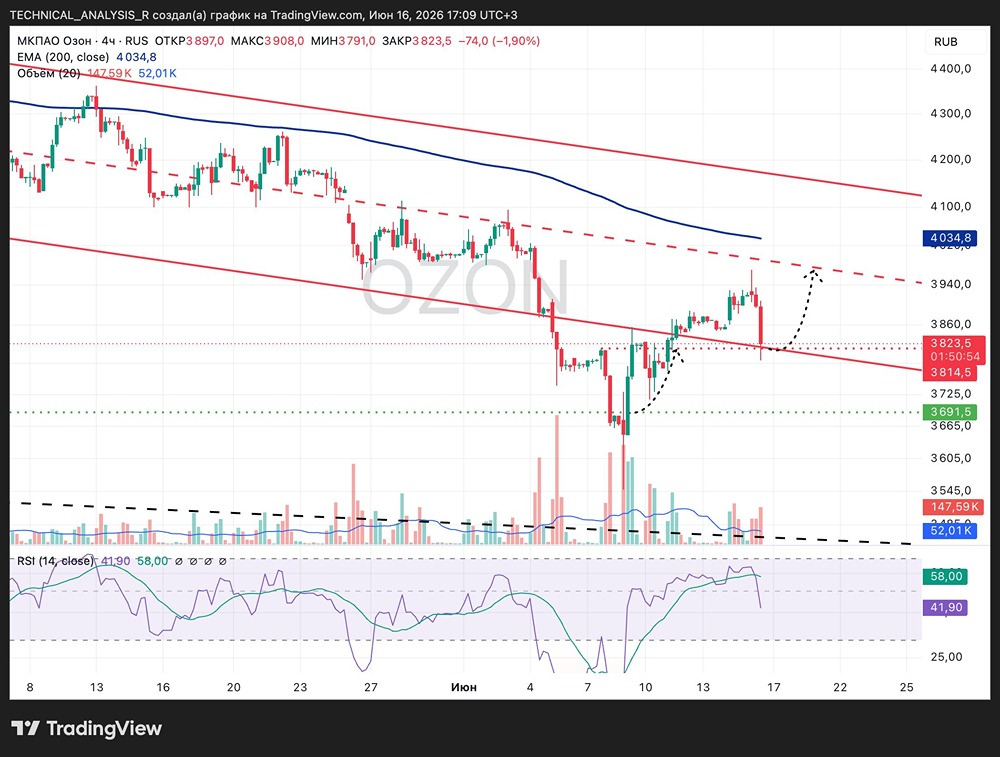Image resolution: width=1000 pixels, height=757 pixels.
Task: Select the Объём (20) indicator legend
Action: 48,73
